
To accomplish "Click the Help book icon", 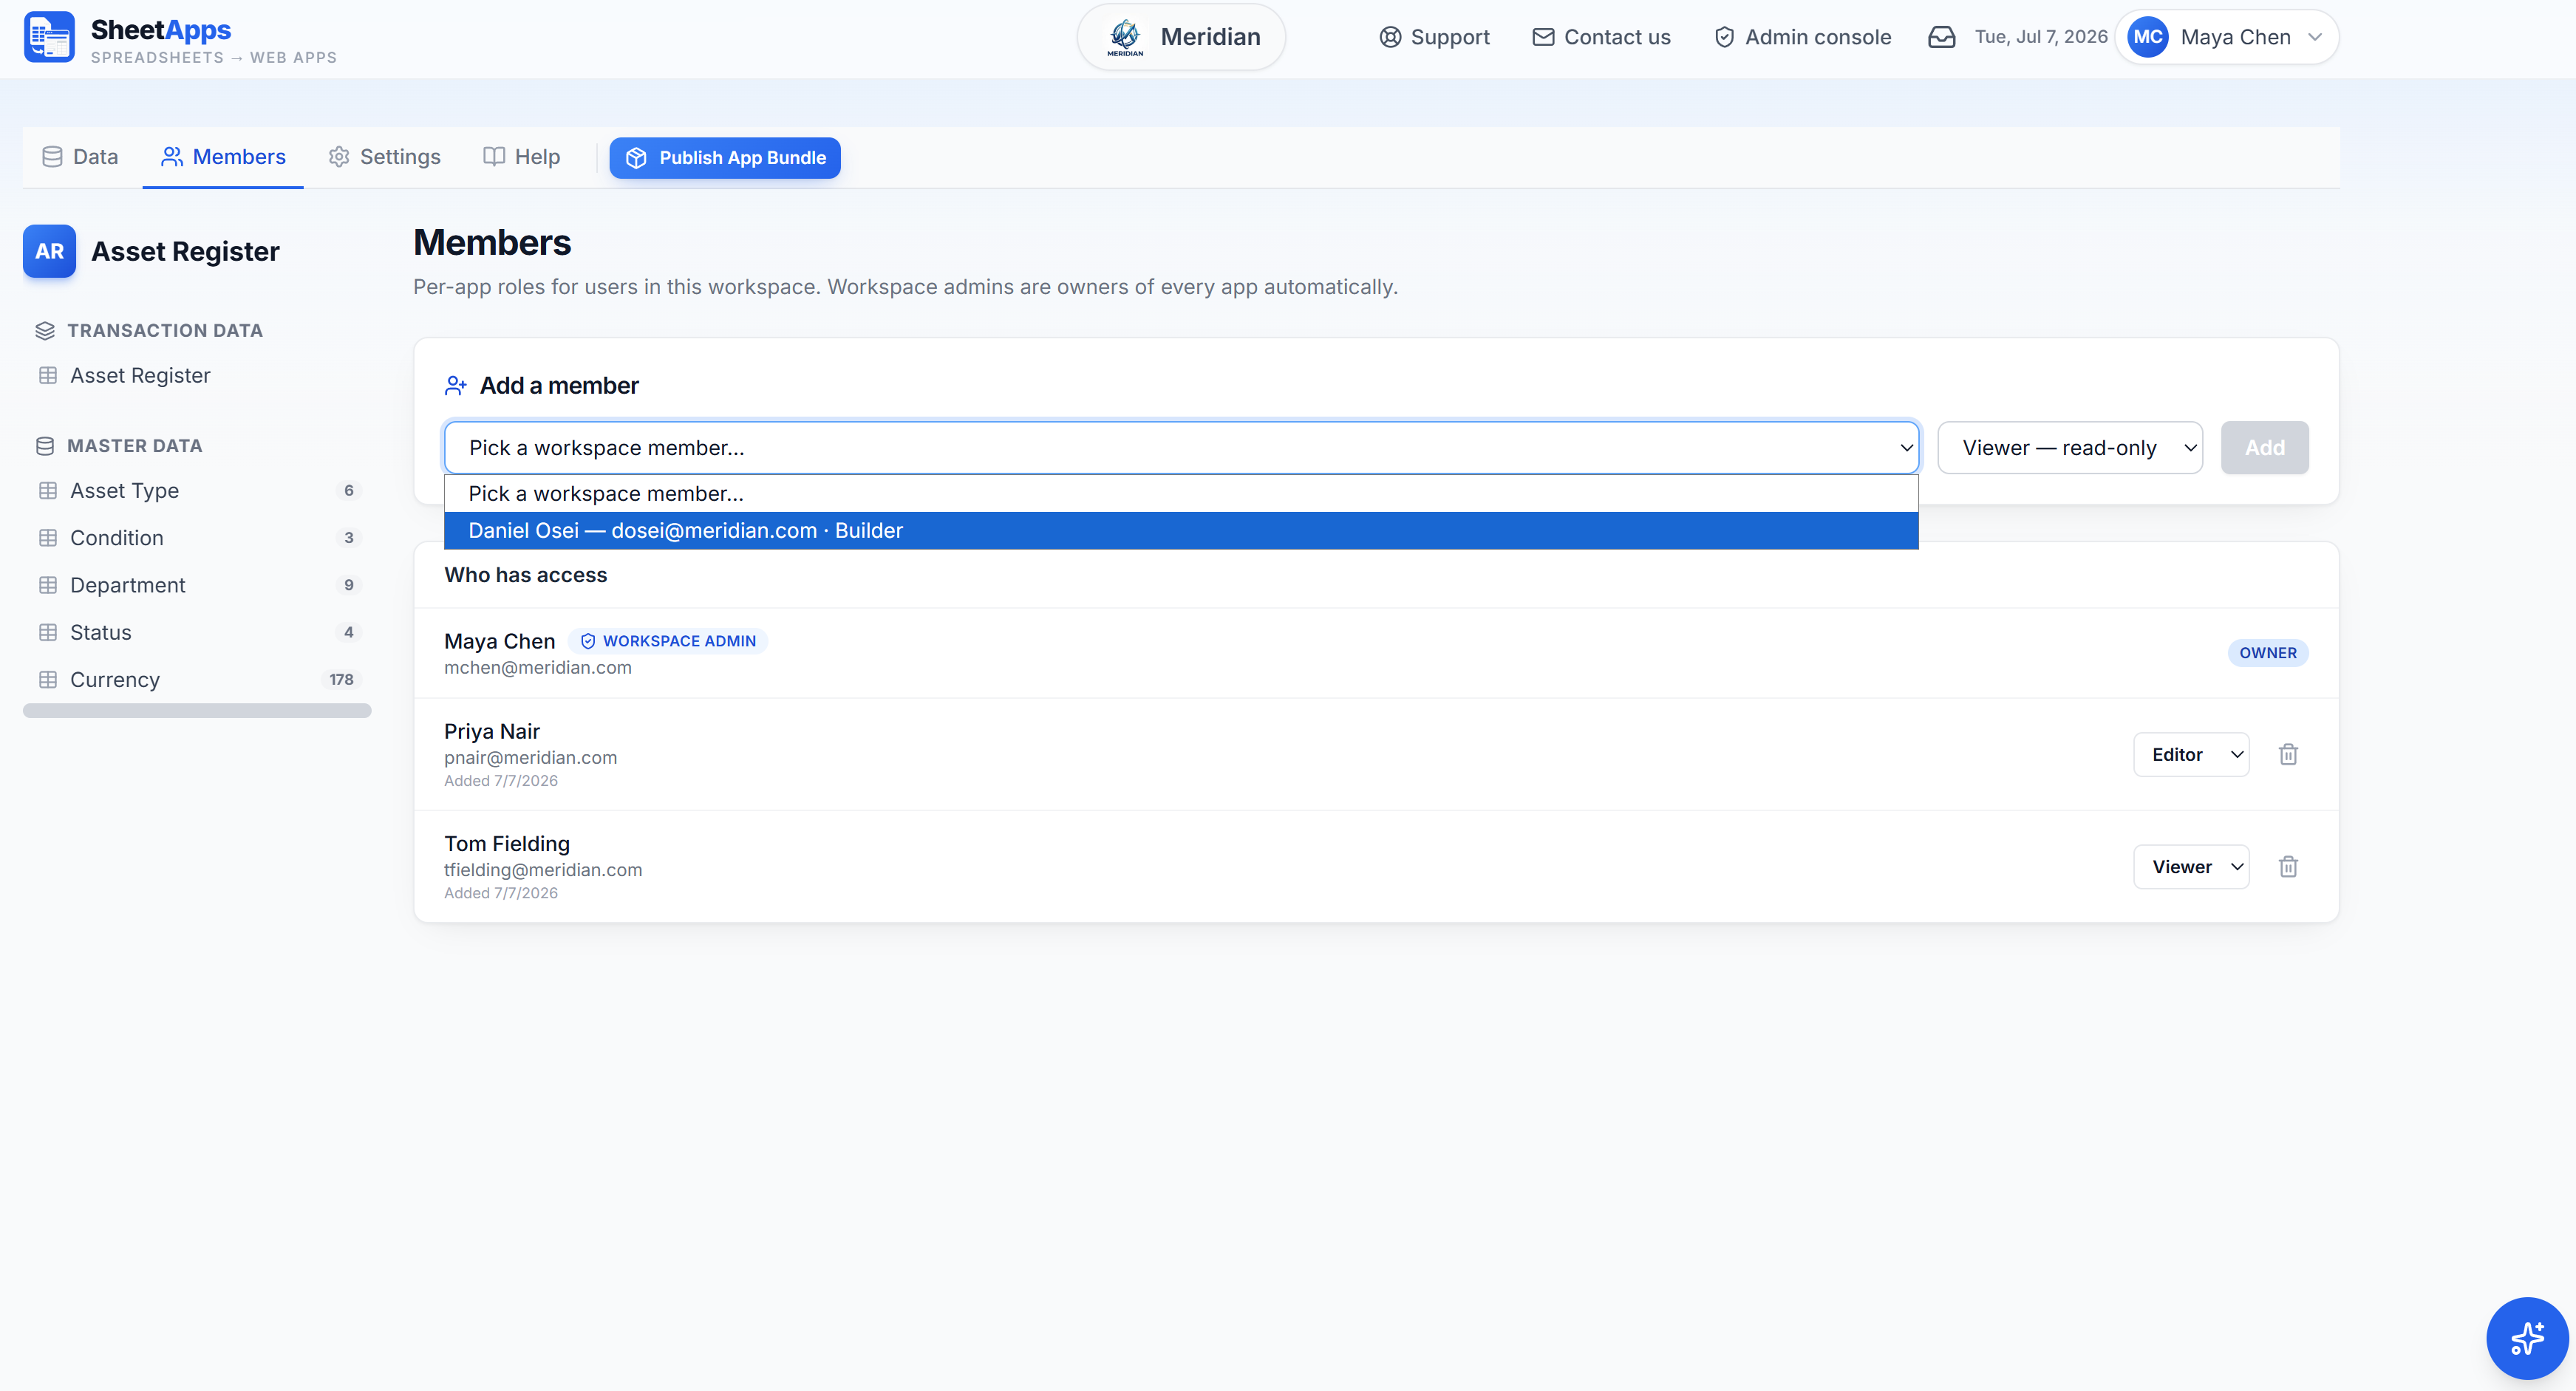I will pyautogui.click(x=494, y=157).
